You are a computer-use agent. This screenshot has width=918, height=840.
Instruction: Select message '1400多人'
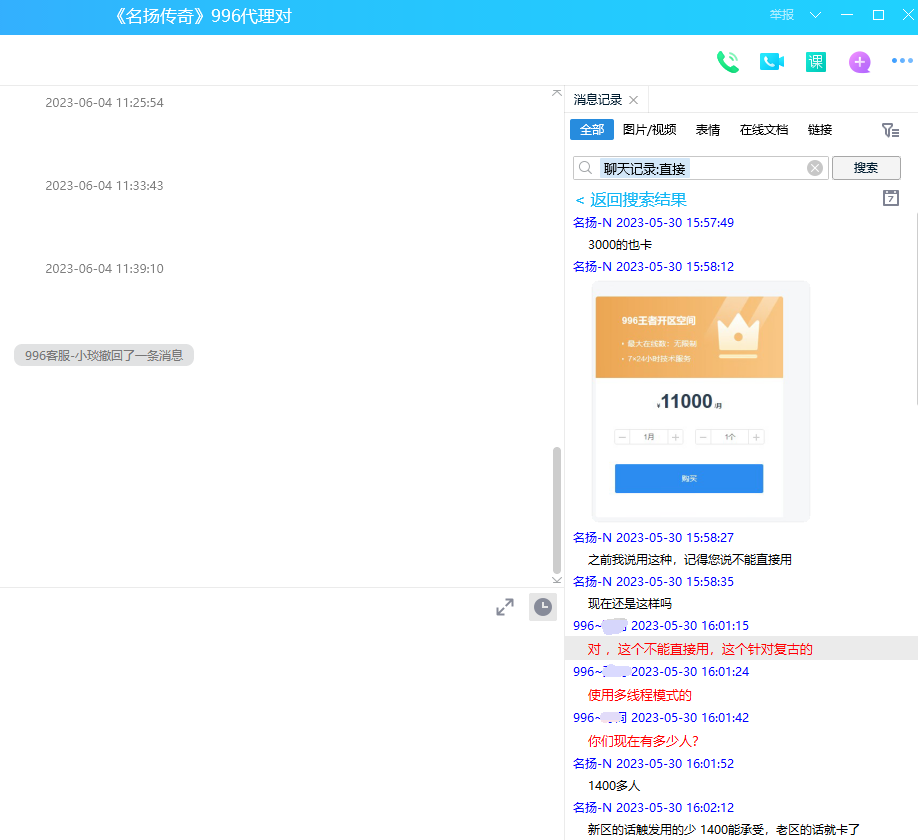click(614, 786)
